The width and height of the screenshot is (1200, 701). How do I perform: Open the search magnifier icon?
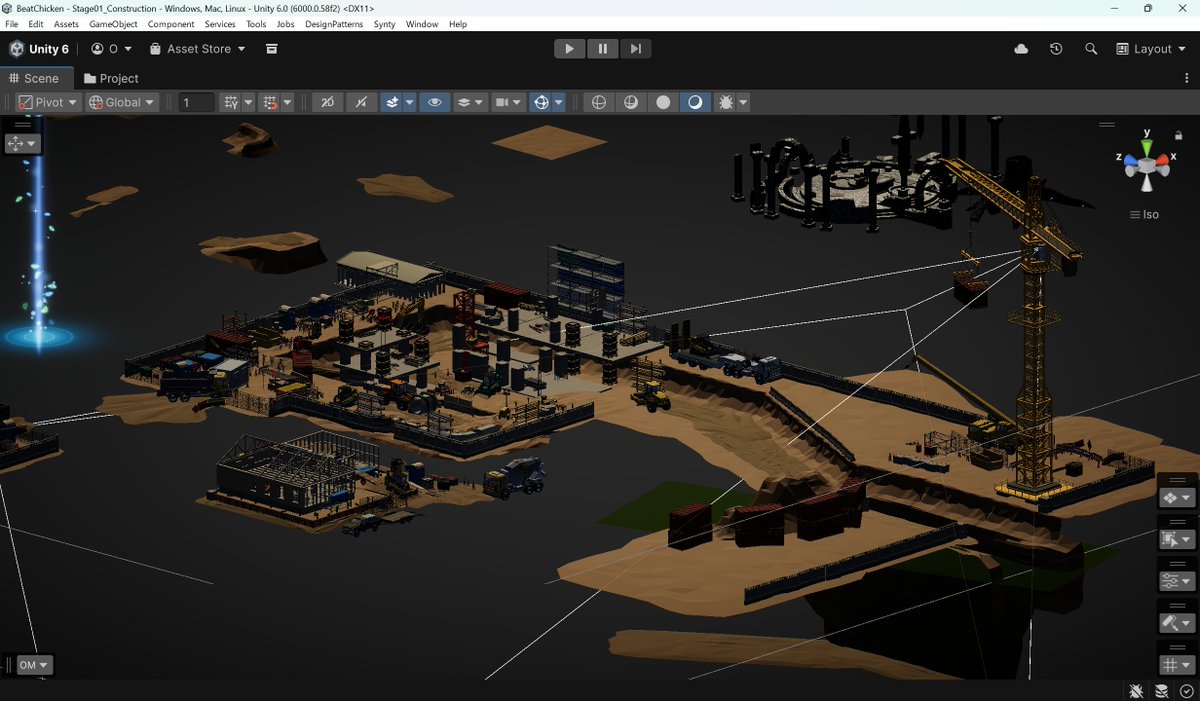click(1091, 49)
